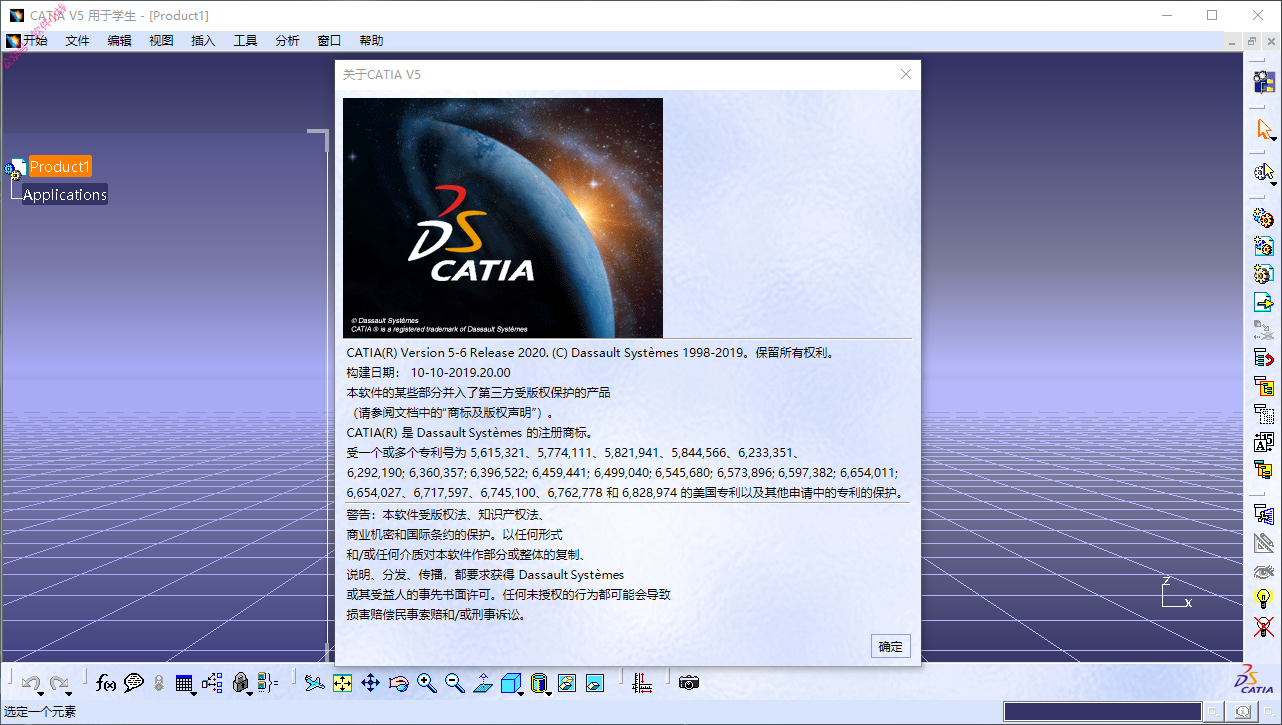Image resolution: width=1282 pixels, height=725 pixels.
Task: Open the Undo history dropdown arrow
Action: coord(41,693)
